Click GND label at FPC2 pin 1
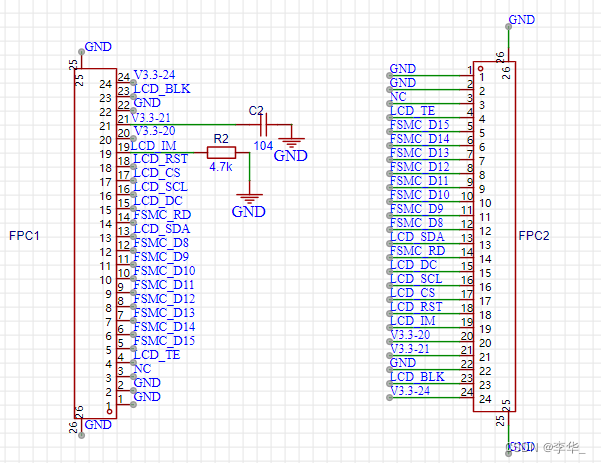601x463 pixels. click(x=403, y=69)
